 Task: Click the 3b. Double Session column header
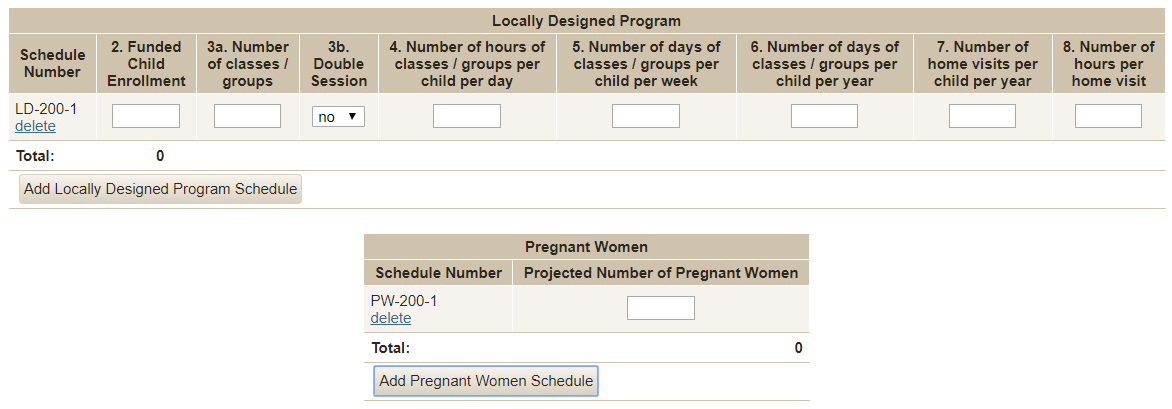338,64
